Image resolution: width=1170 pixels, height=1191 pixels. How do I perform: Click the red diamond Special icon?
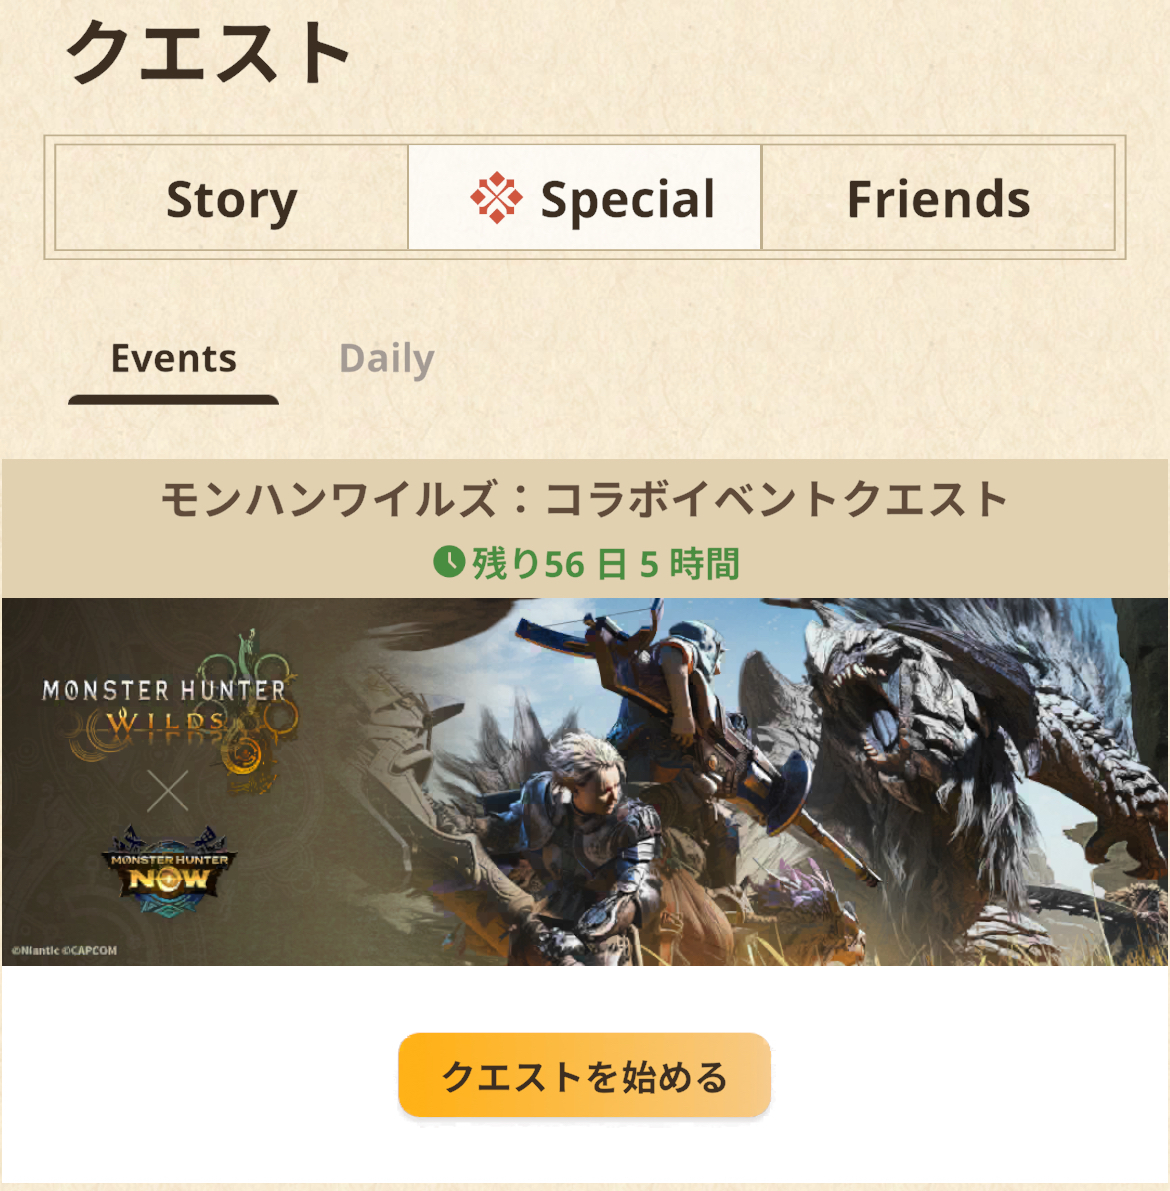pyautogui.click(x=496, y=198)
